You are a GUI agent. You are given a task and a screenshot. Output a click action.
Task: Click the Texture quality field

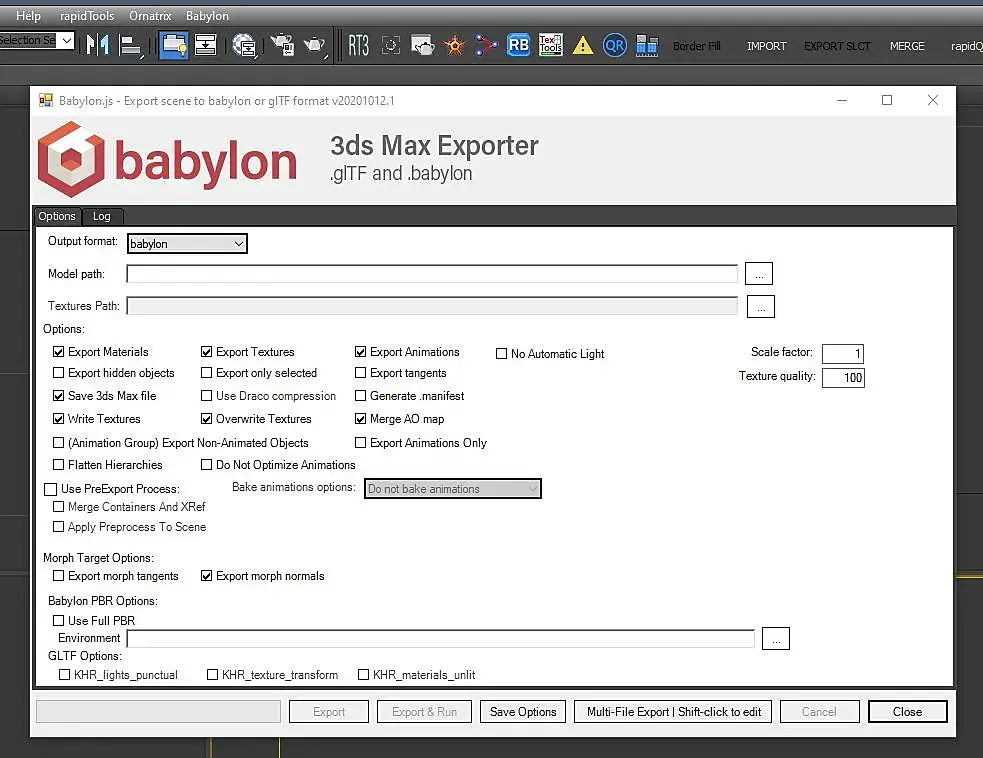[843, 377]
